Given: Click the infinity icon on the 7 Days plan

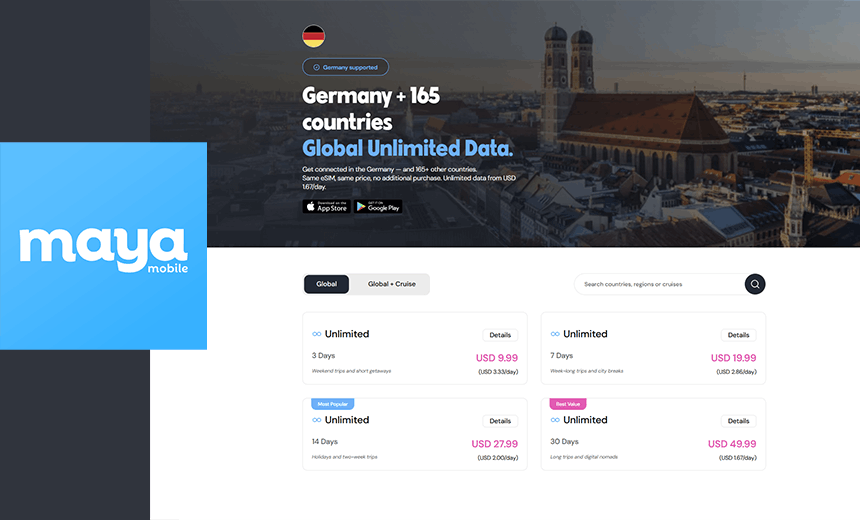Looking at the screenshot, I should click(555, 334).
